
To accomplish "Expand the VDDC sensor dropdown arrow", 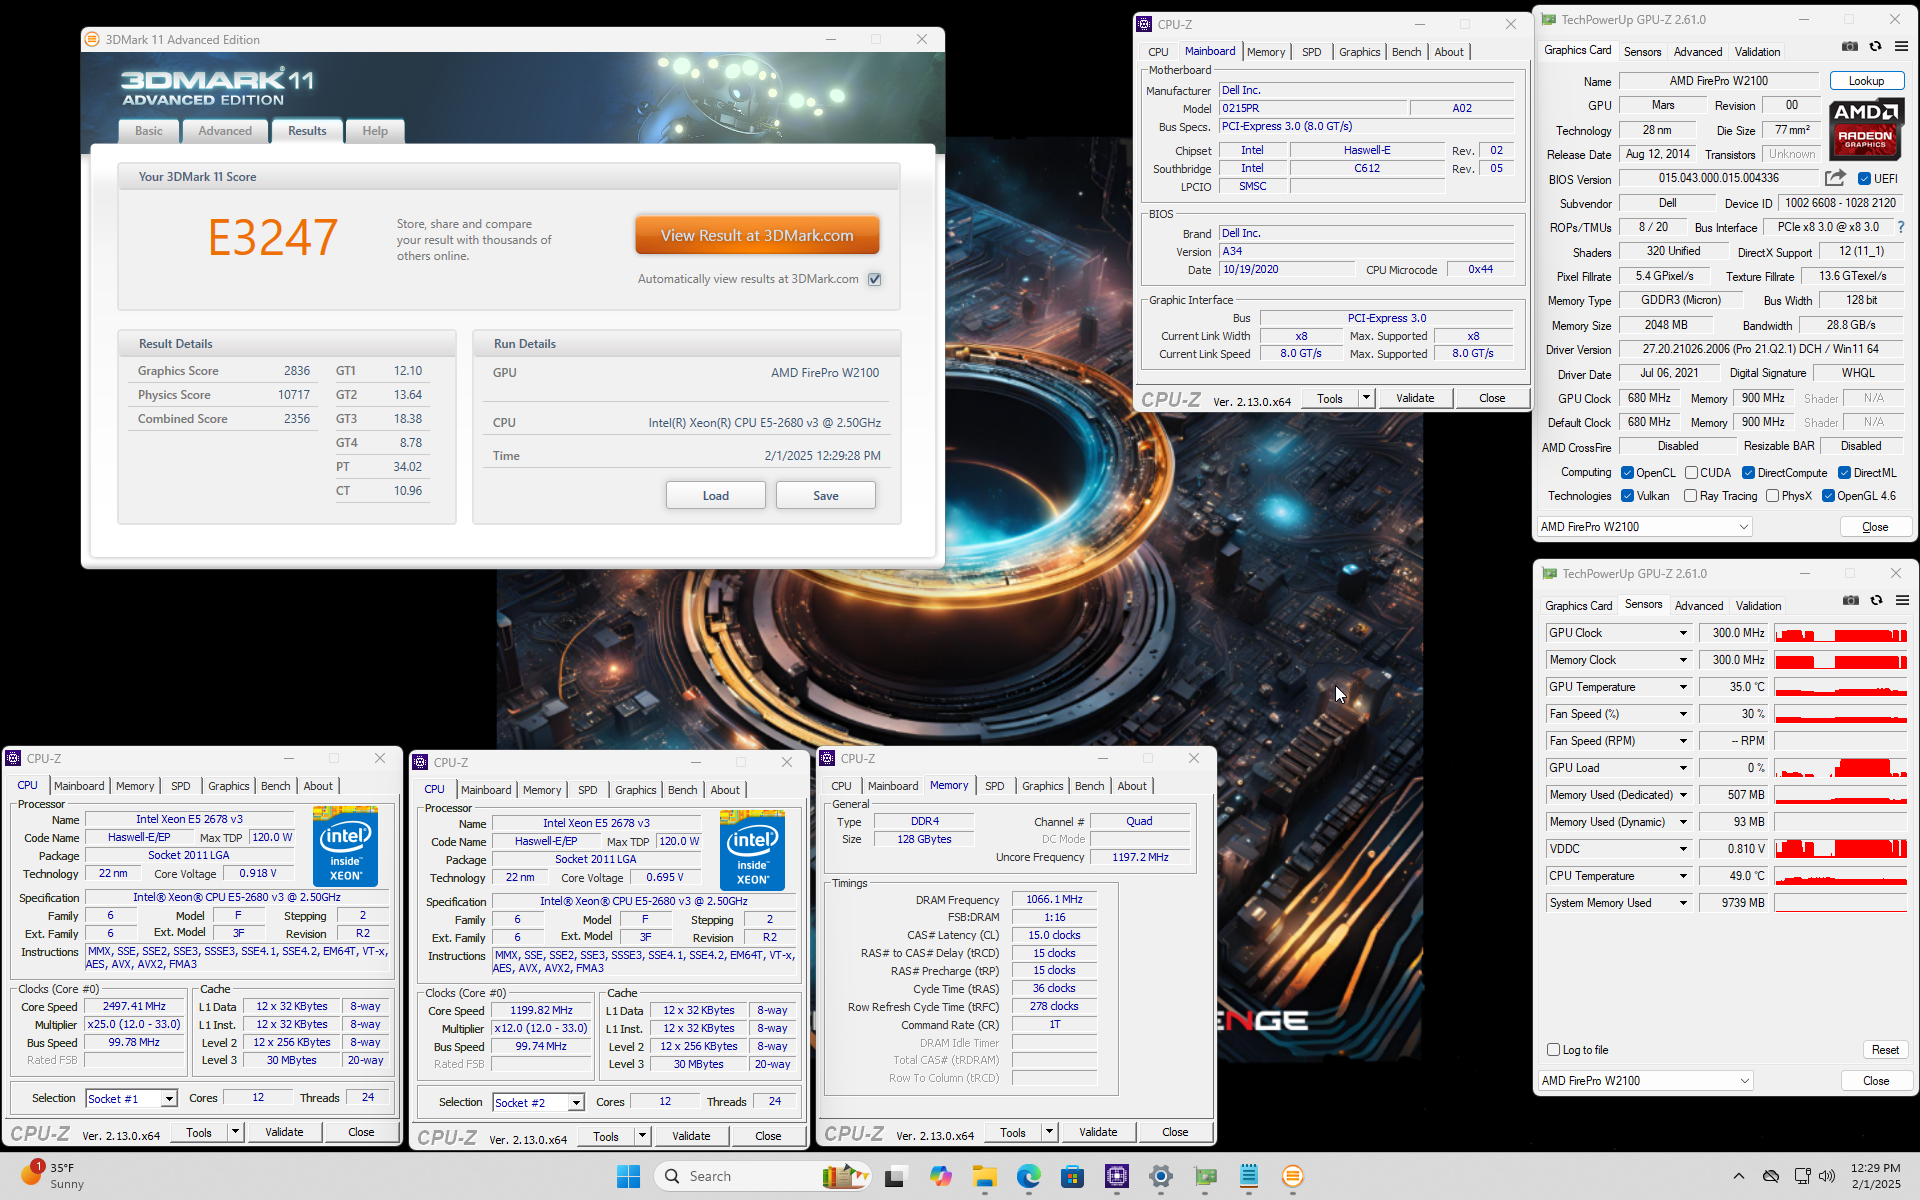I will pos(1683,849).
